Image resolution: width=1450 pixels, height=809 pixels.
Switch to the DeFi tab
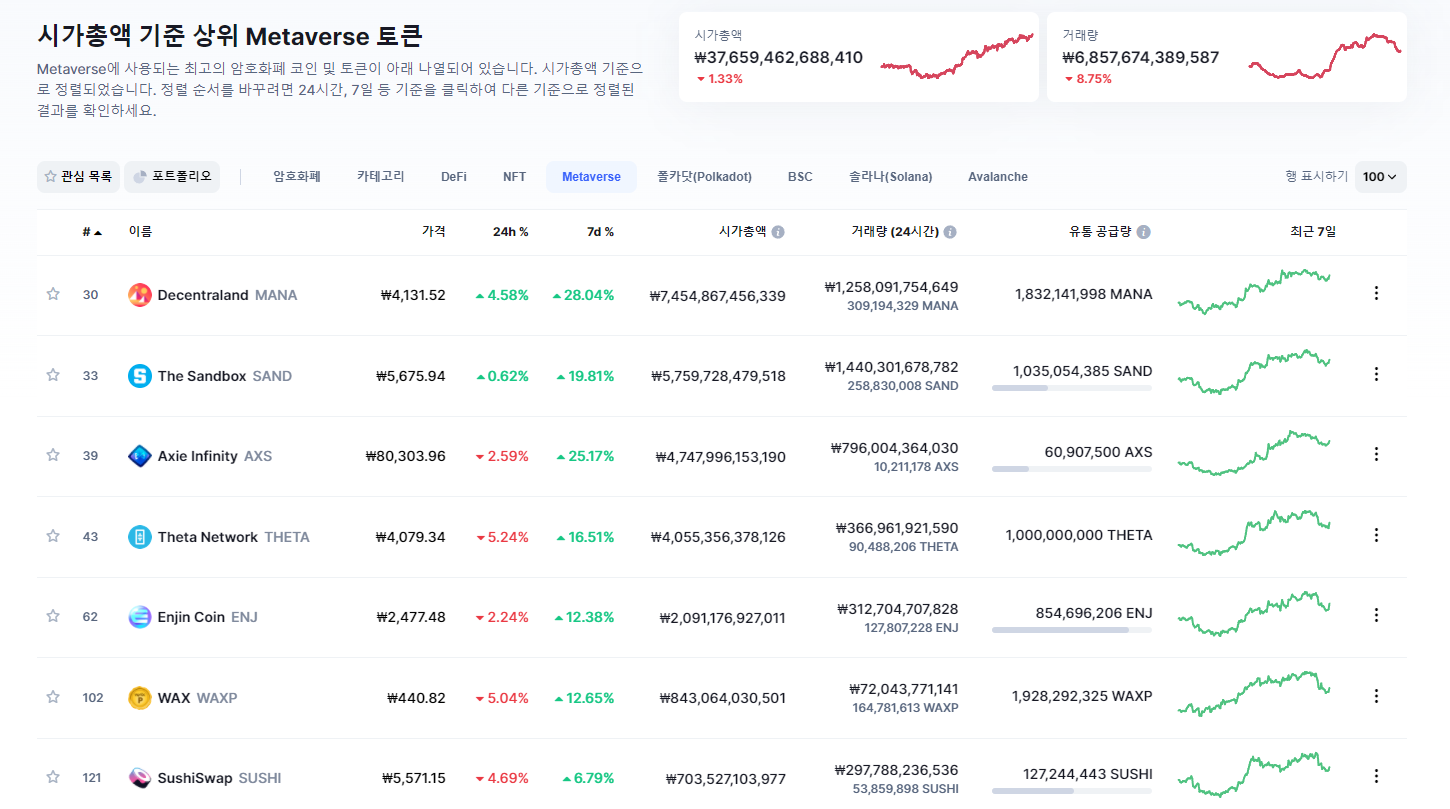click(454, 177)
